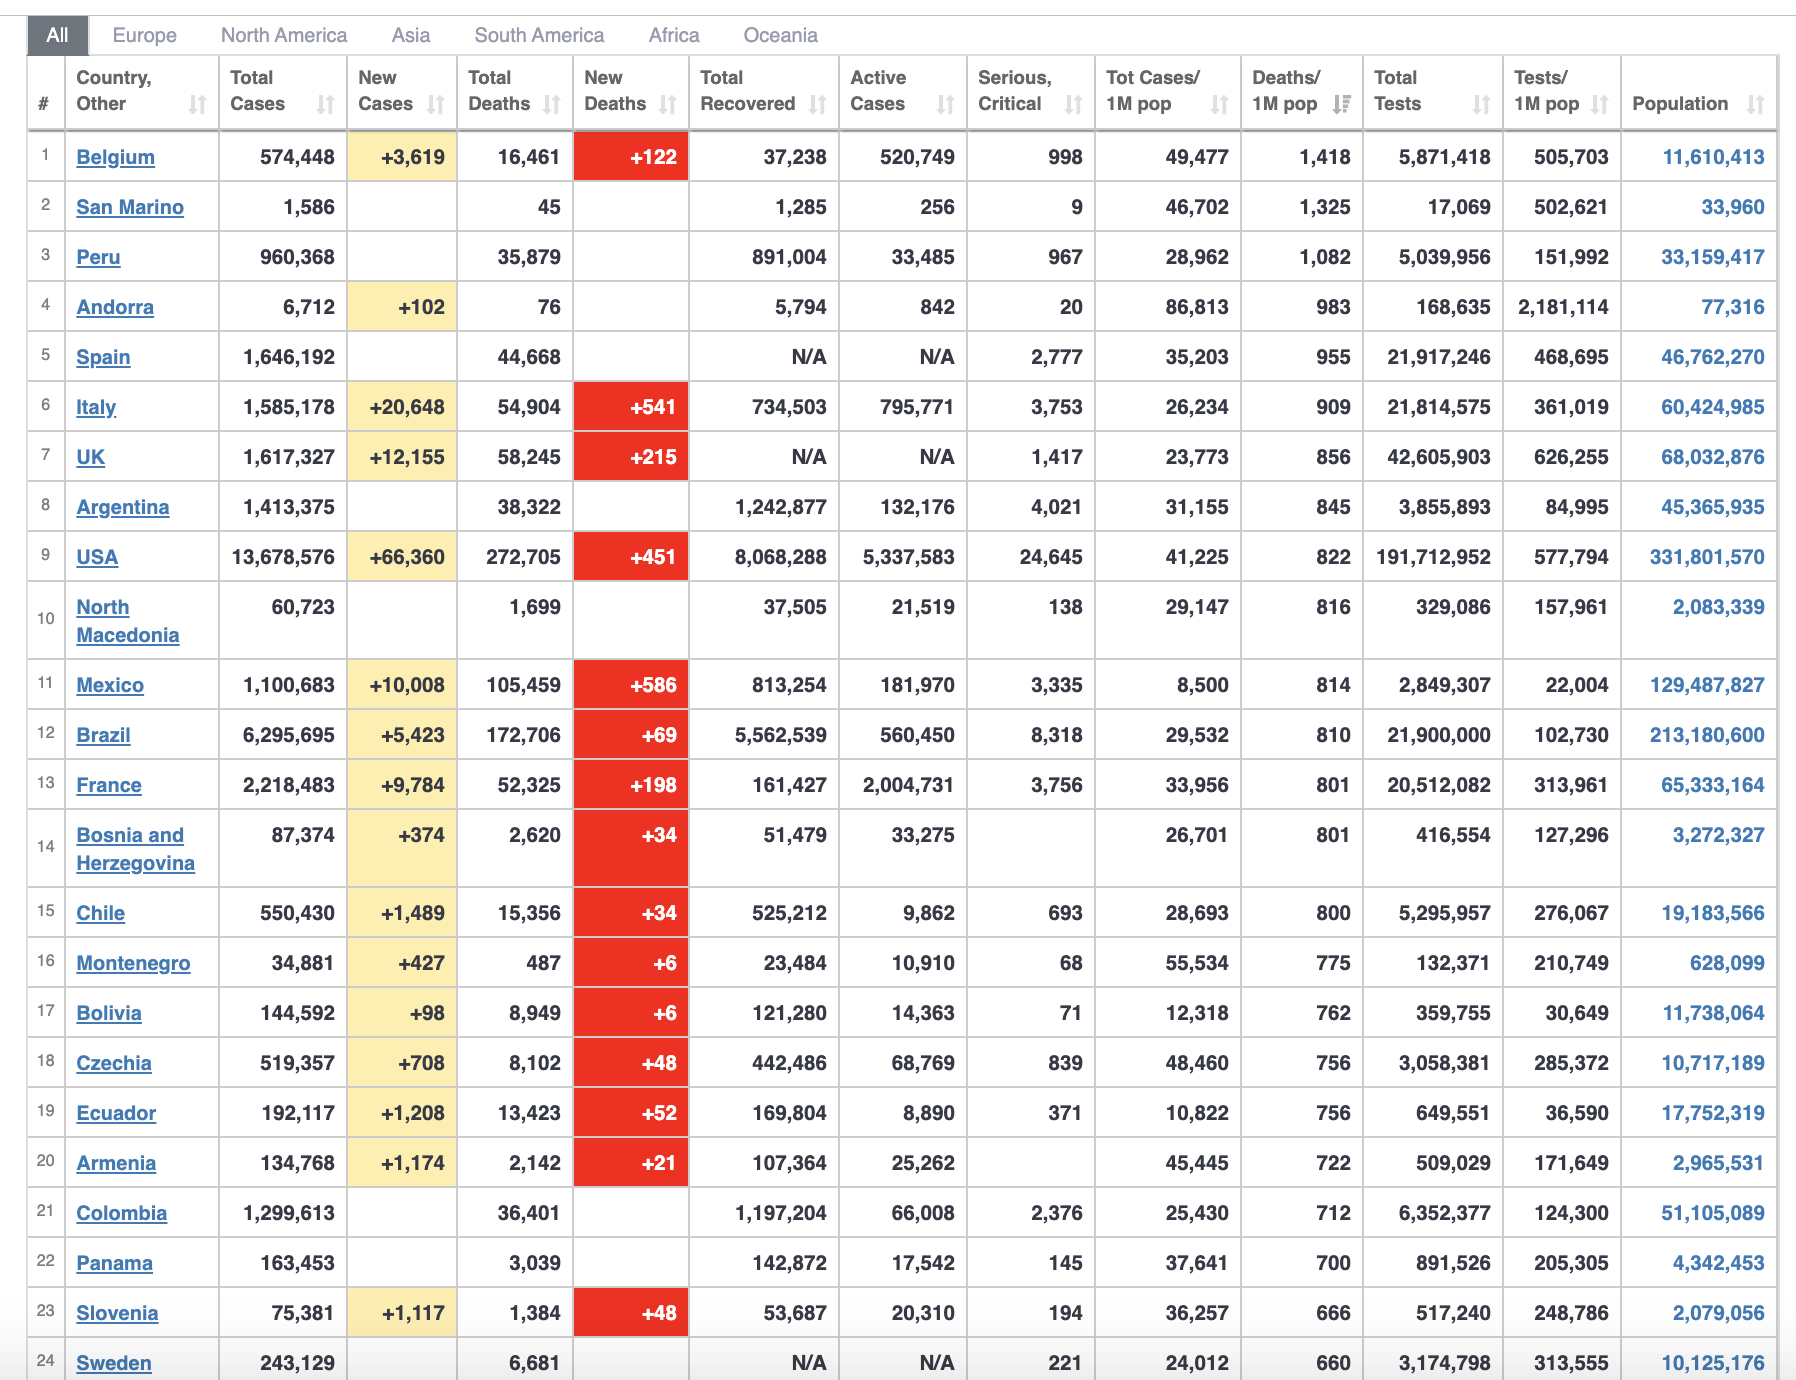
Task: Sort table by Total Cases sort icon
Action: (x=325, y=104)
